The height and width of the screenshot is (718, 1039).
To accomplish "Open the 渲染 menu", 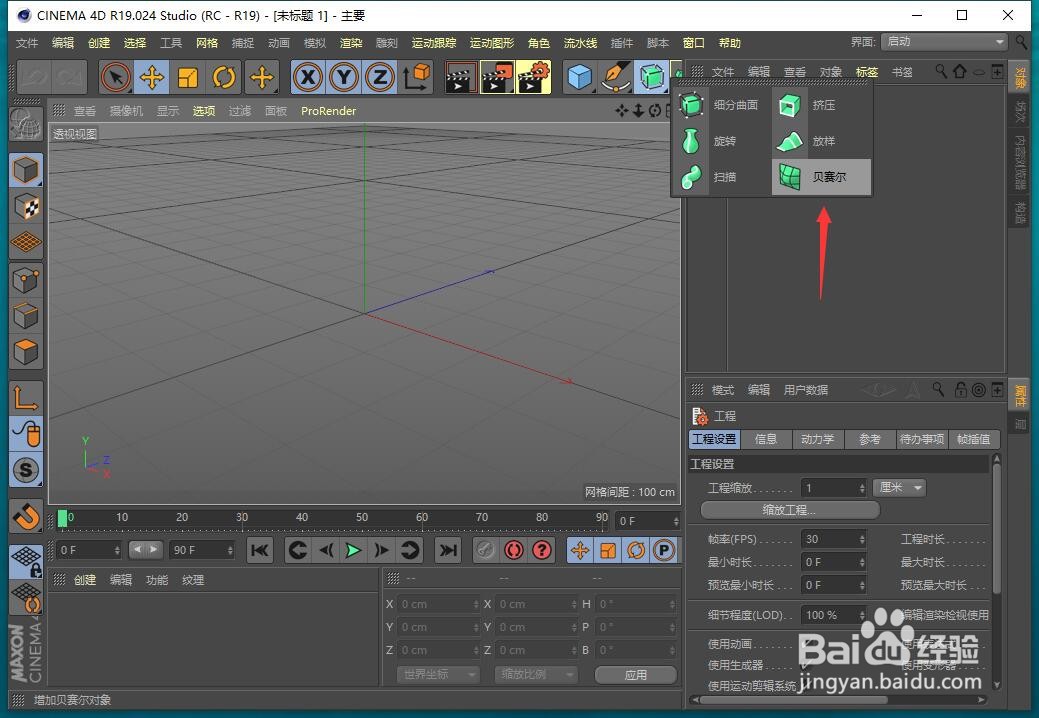I will pos(351,43).
